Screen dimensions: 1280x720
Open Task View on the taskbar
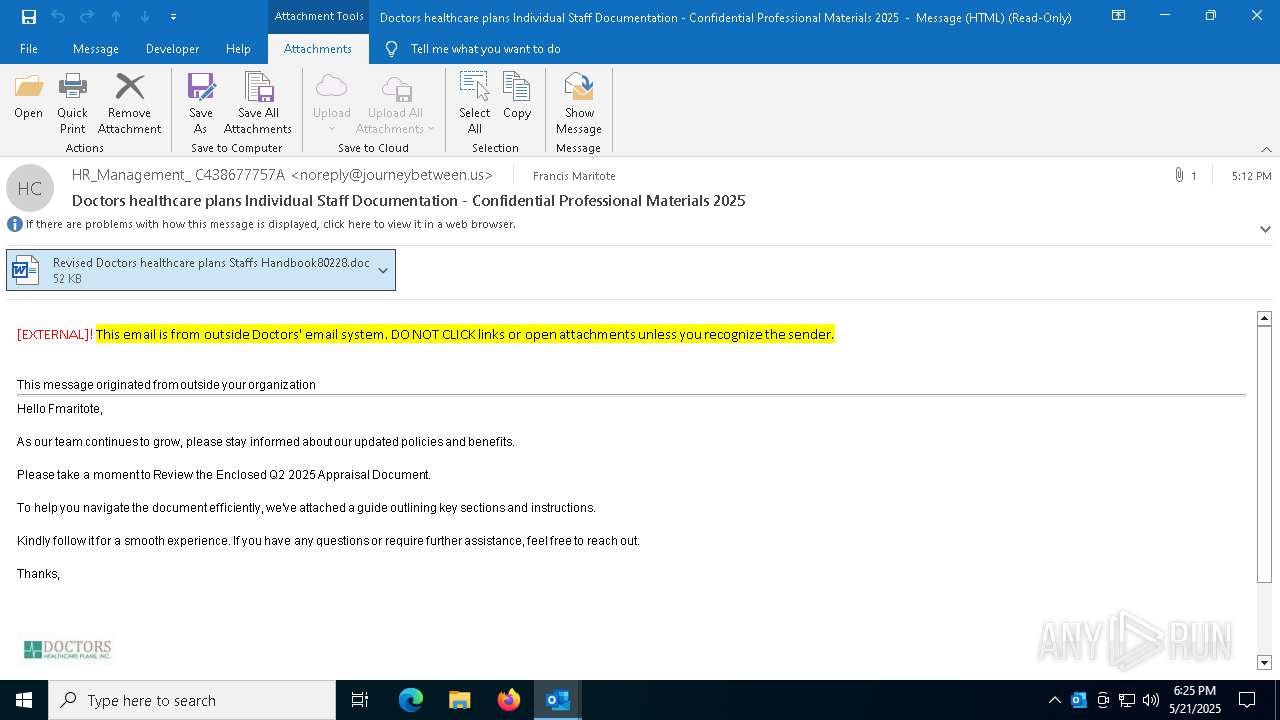click(x=360, y=700)
